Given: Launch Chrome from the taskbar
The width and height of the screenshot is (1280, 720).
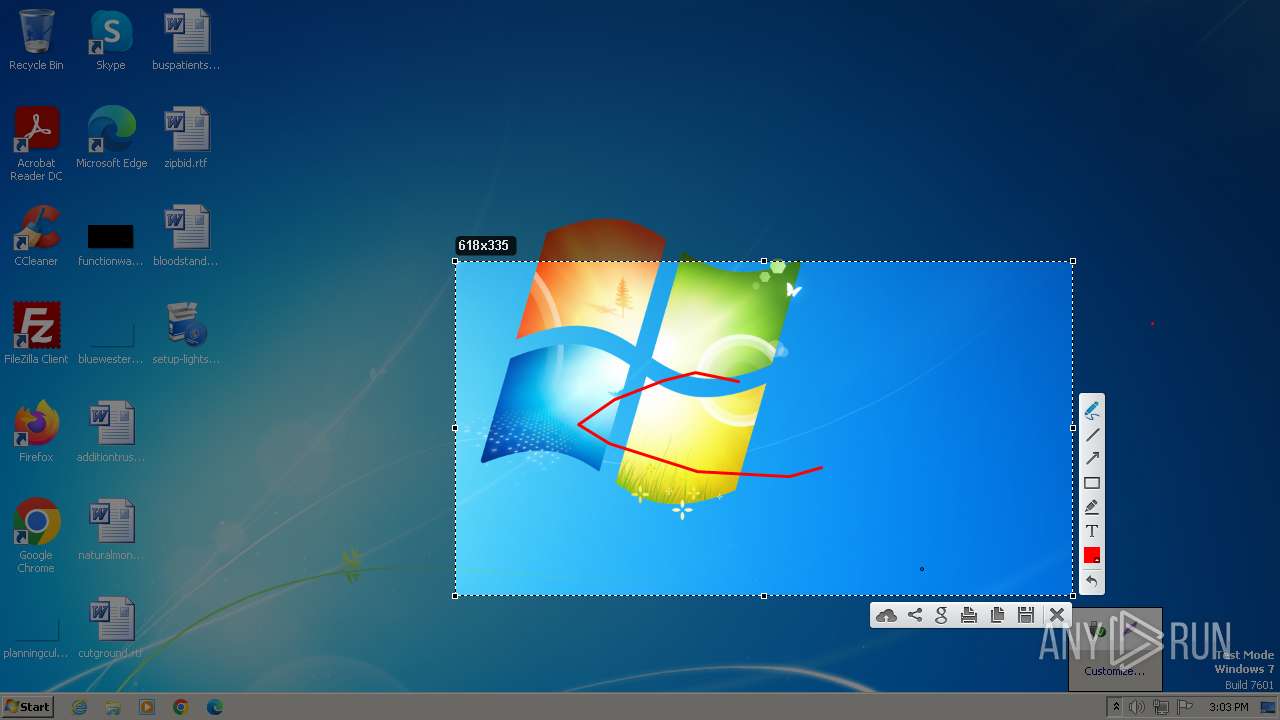Looking at the screenshot, I should [x=181, y=707].
